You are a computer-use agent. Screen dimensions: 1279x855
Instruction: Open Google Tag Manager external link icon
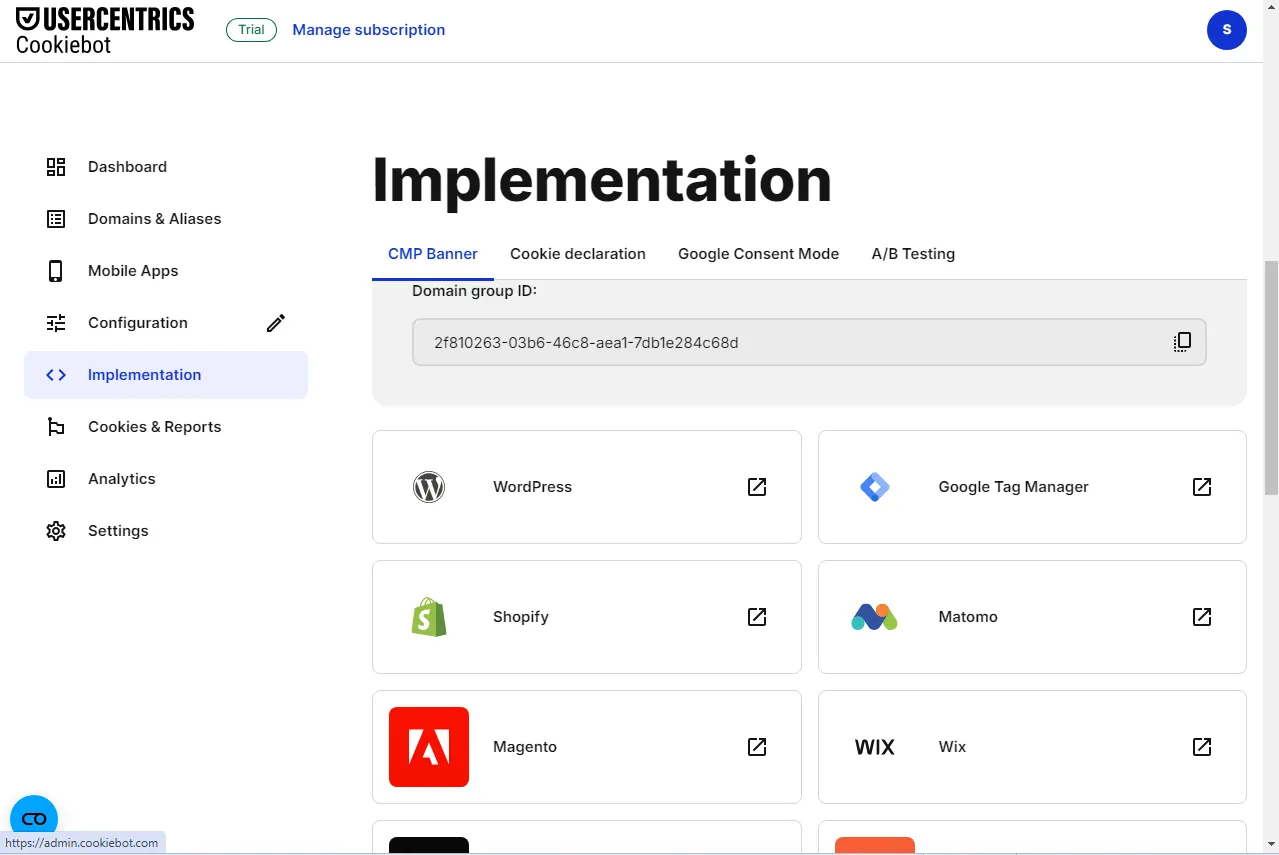click(x=1202, y=487)
